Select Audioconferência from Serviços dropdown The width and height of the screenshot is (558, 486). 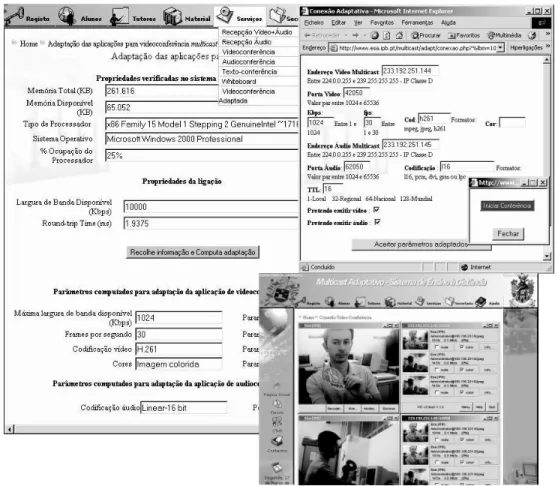pyautogui.click(x=248, y=62)
